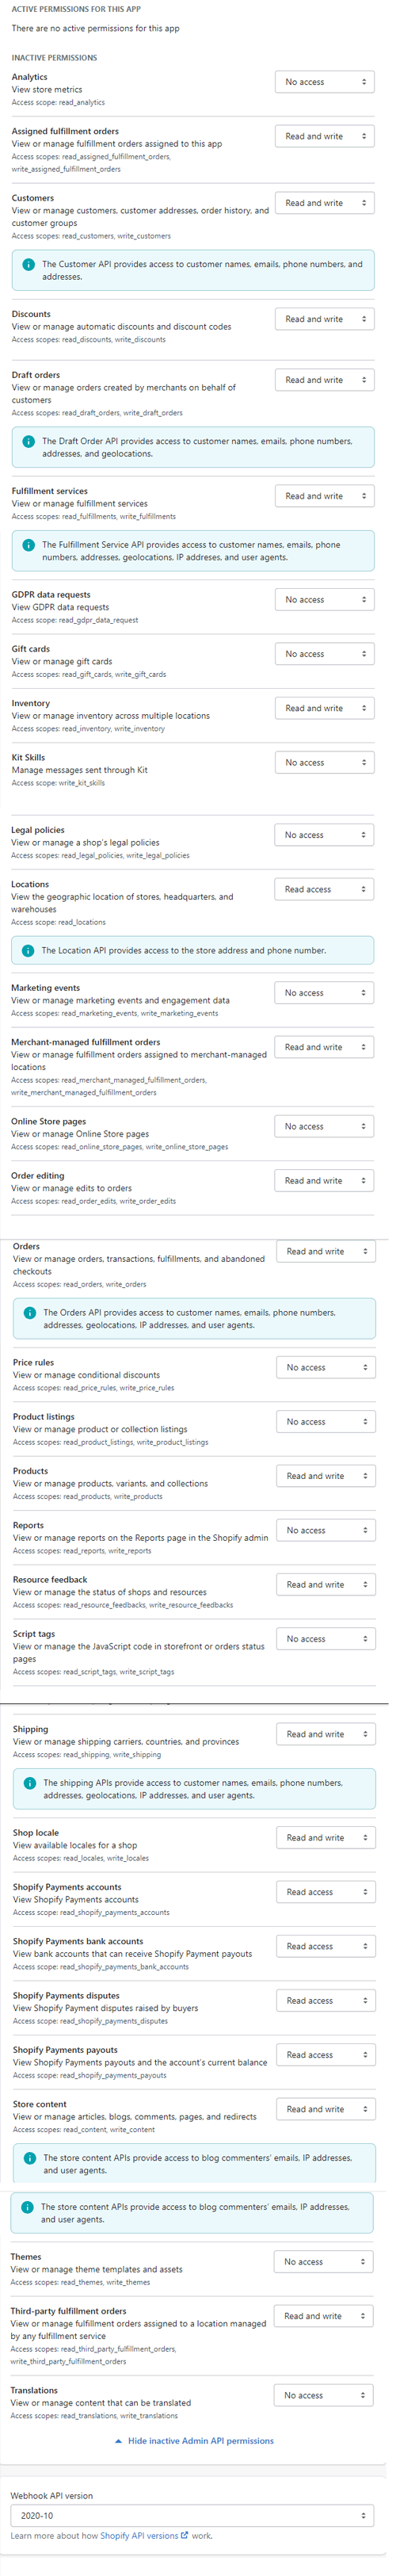Click info icon in Customer API banner

(29, 265)
